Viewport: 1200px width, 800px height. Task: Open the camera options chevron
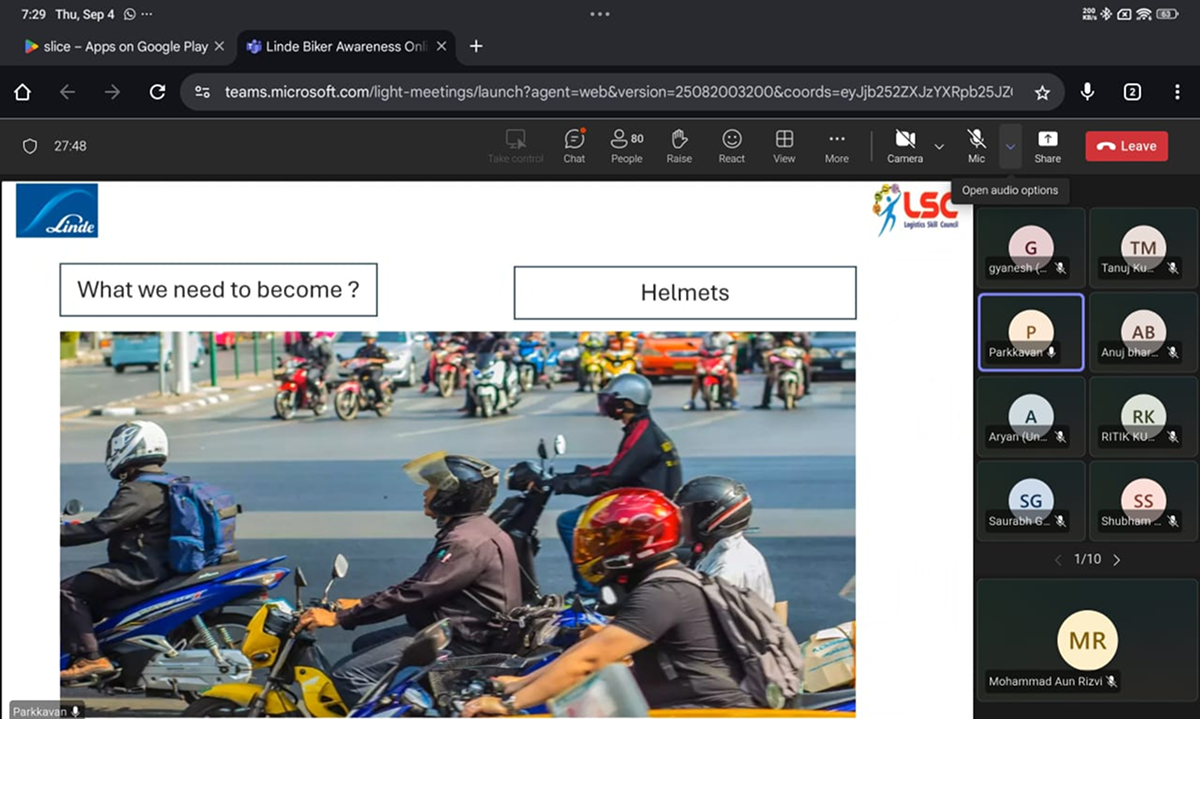pyautogui.click(x=938, y=146)
